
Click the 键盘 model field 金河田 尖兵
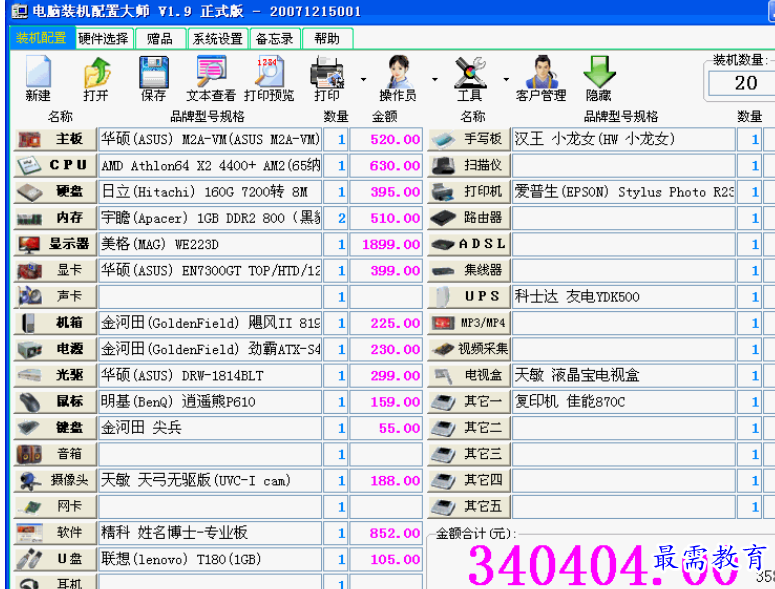(x=210, y=427)
